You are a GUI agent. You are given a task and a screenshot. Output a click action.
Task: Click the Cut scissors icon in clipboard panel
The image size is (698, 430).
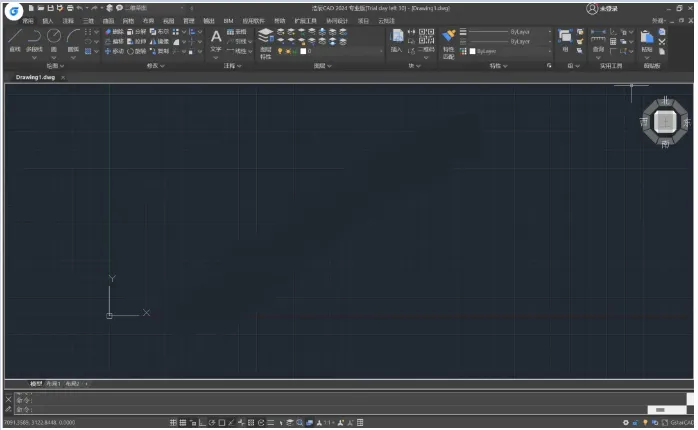662,41
